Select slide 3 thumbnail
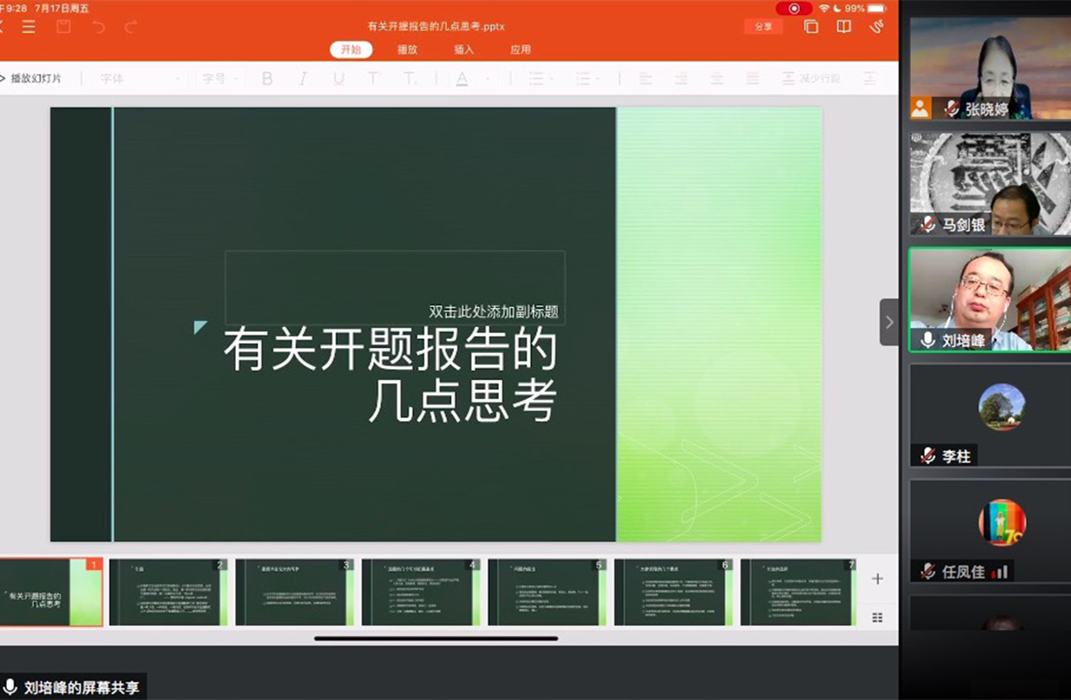 click(296, 592)
